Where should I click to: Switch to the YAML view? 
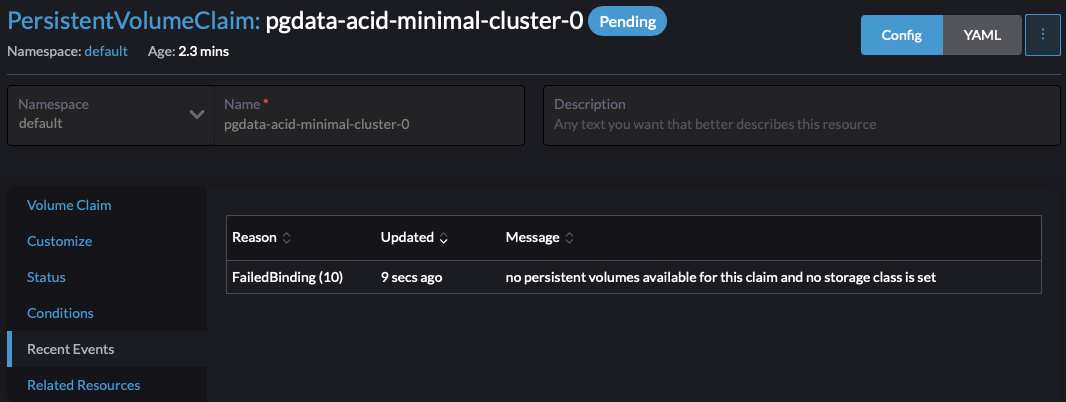click(x=982, y=35)
